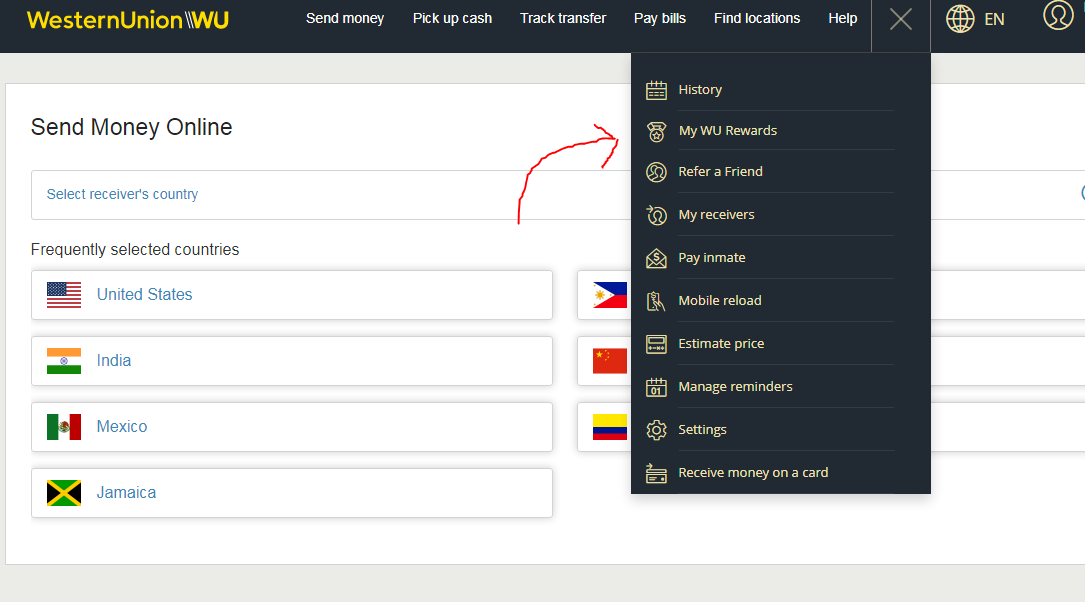
Task: Open Estimate price menu entry
Action: click(x=721, y=343)
